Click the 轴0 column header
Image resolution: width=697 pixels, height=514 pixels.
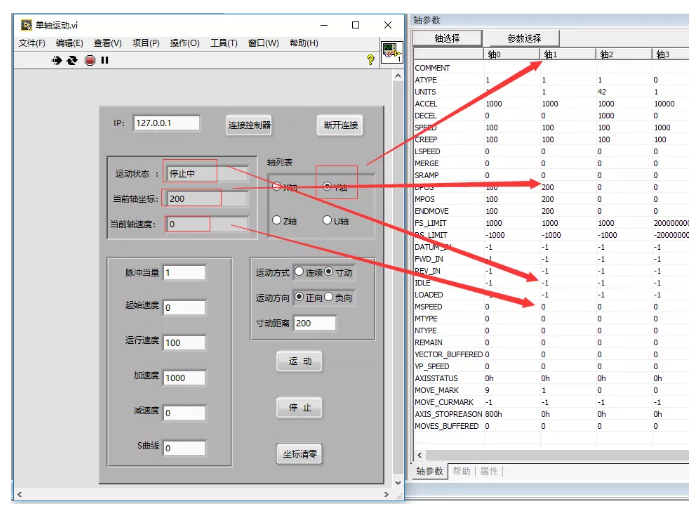click(x=512, y=54)
